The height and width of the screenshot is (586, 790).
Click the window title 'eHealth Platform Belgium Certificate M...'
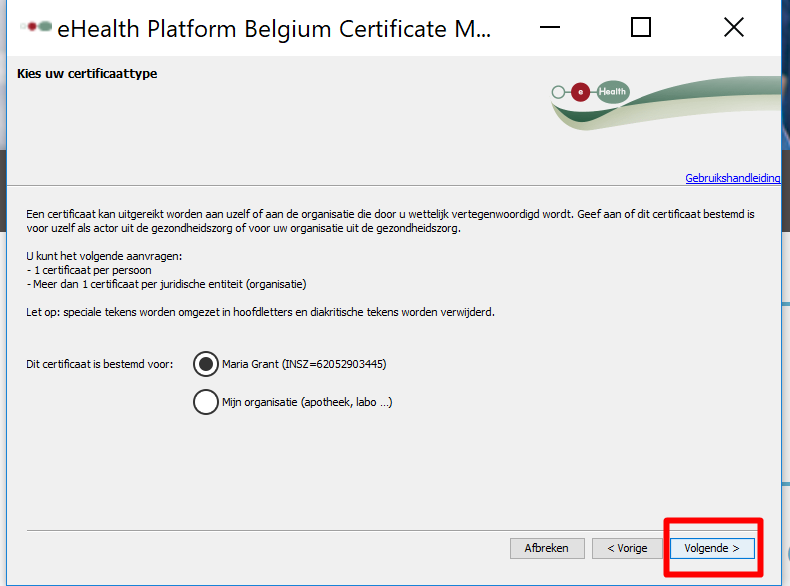[274, 29]
